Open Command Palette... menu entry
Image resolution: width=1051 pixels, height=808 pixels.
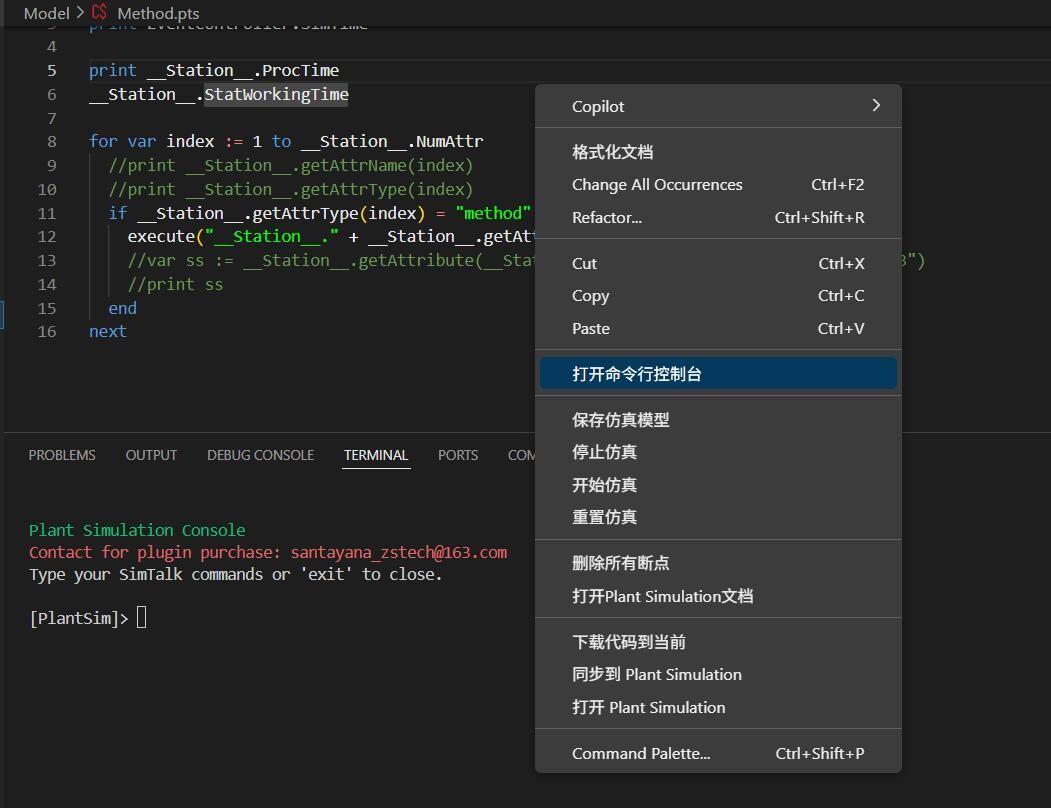click(641, 754)
